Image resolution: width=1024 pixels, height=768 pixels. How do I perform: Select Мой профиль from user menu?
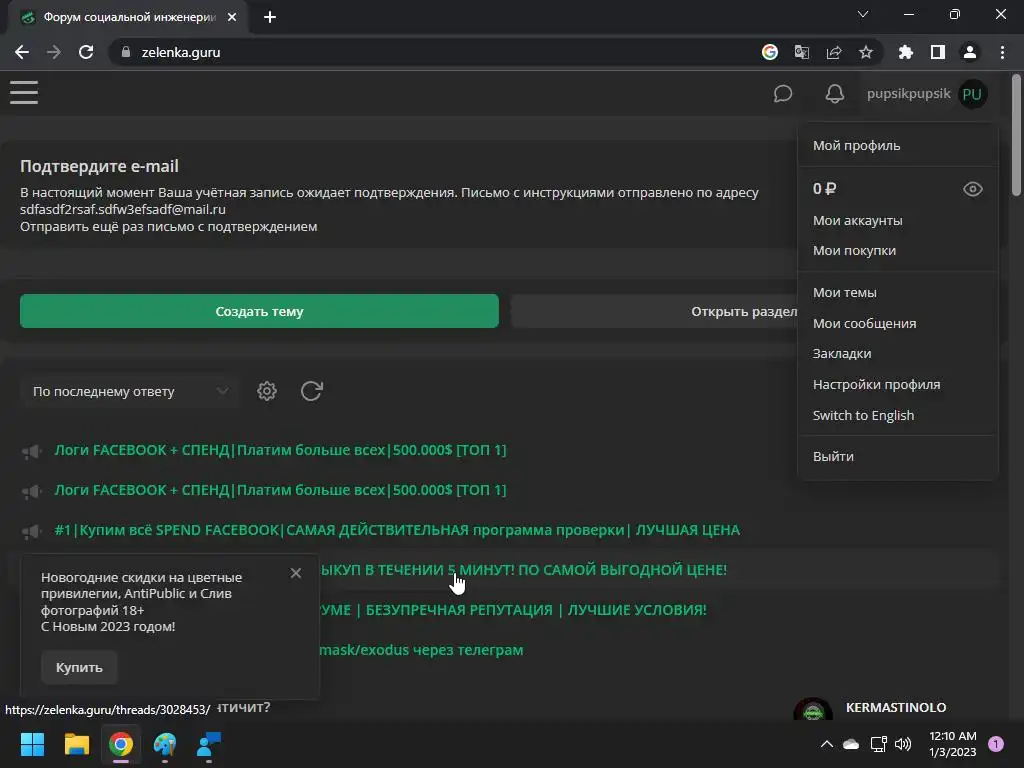click(856, 146)
